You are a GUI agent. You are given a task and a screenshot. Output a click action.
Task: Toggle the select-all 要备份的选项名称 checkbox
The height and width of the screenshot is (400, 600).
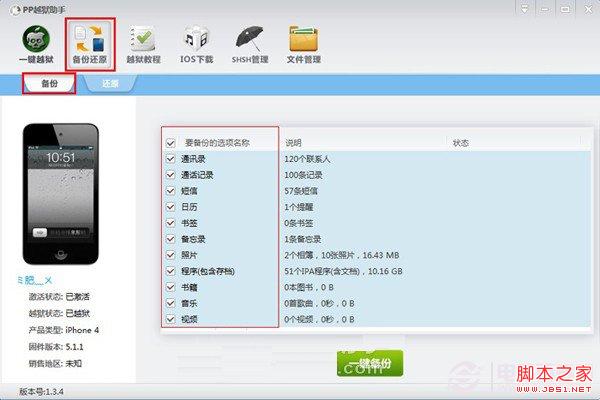pos(171,143)
